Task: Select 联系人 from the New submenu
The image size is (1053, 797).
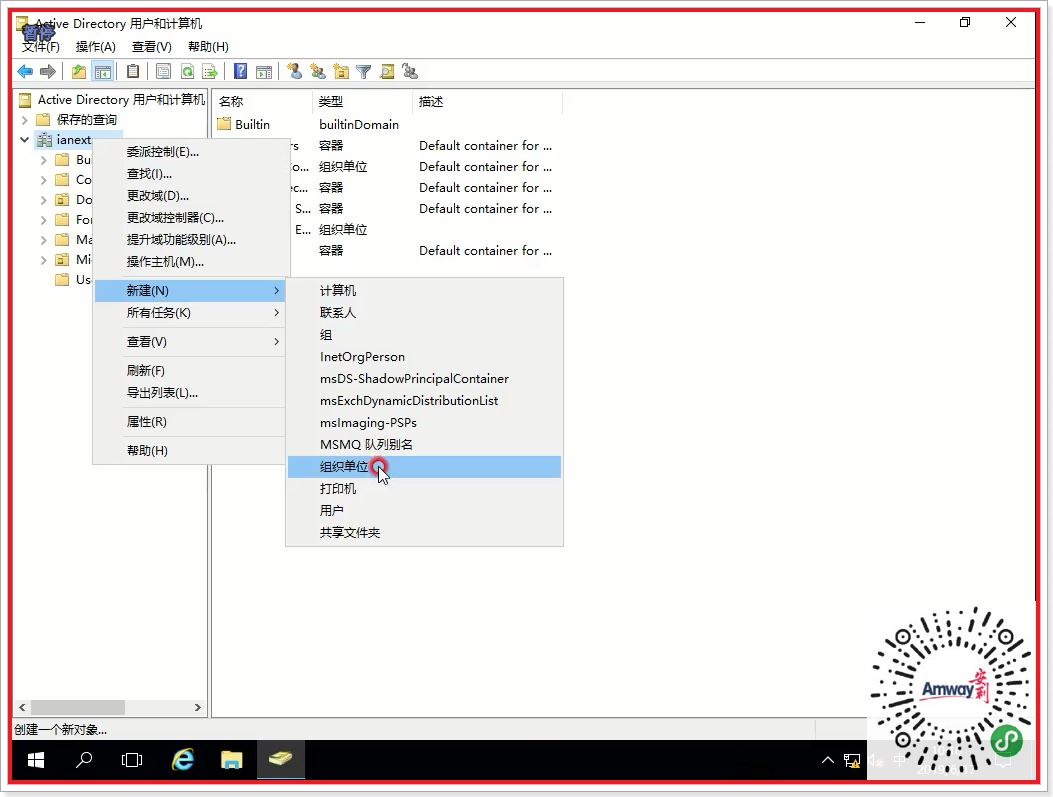Action: [424, 313]
